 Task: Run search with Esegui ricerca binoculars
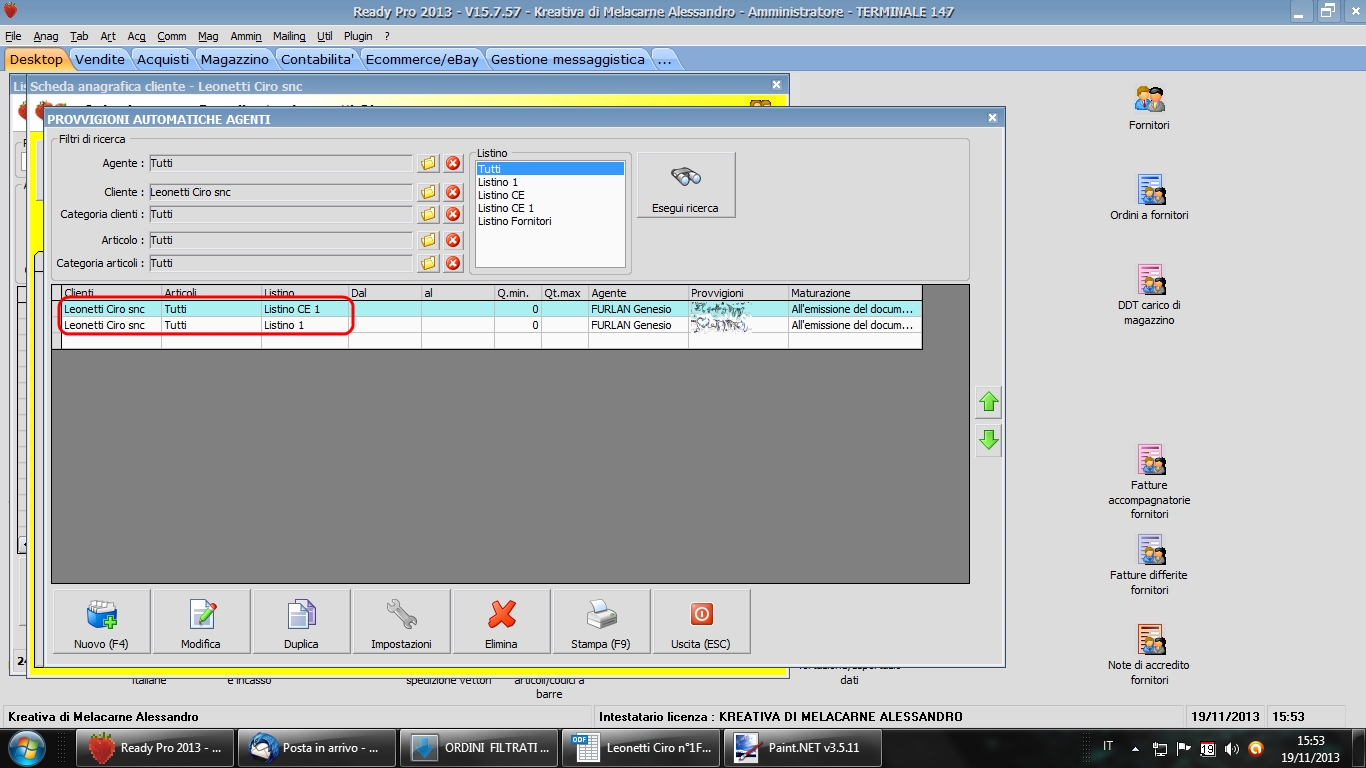coord(686,185)
